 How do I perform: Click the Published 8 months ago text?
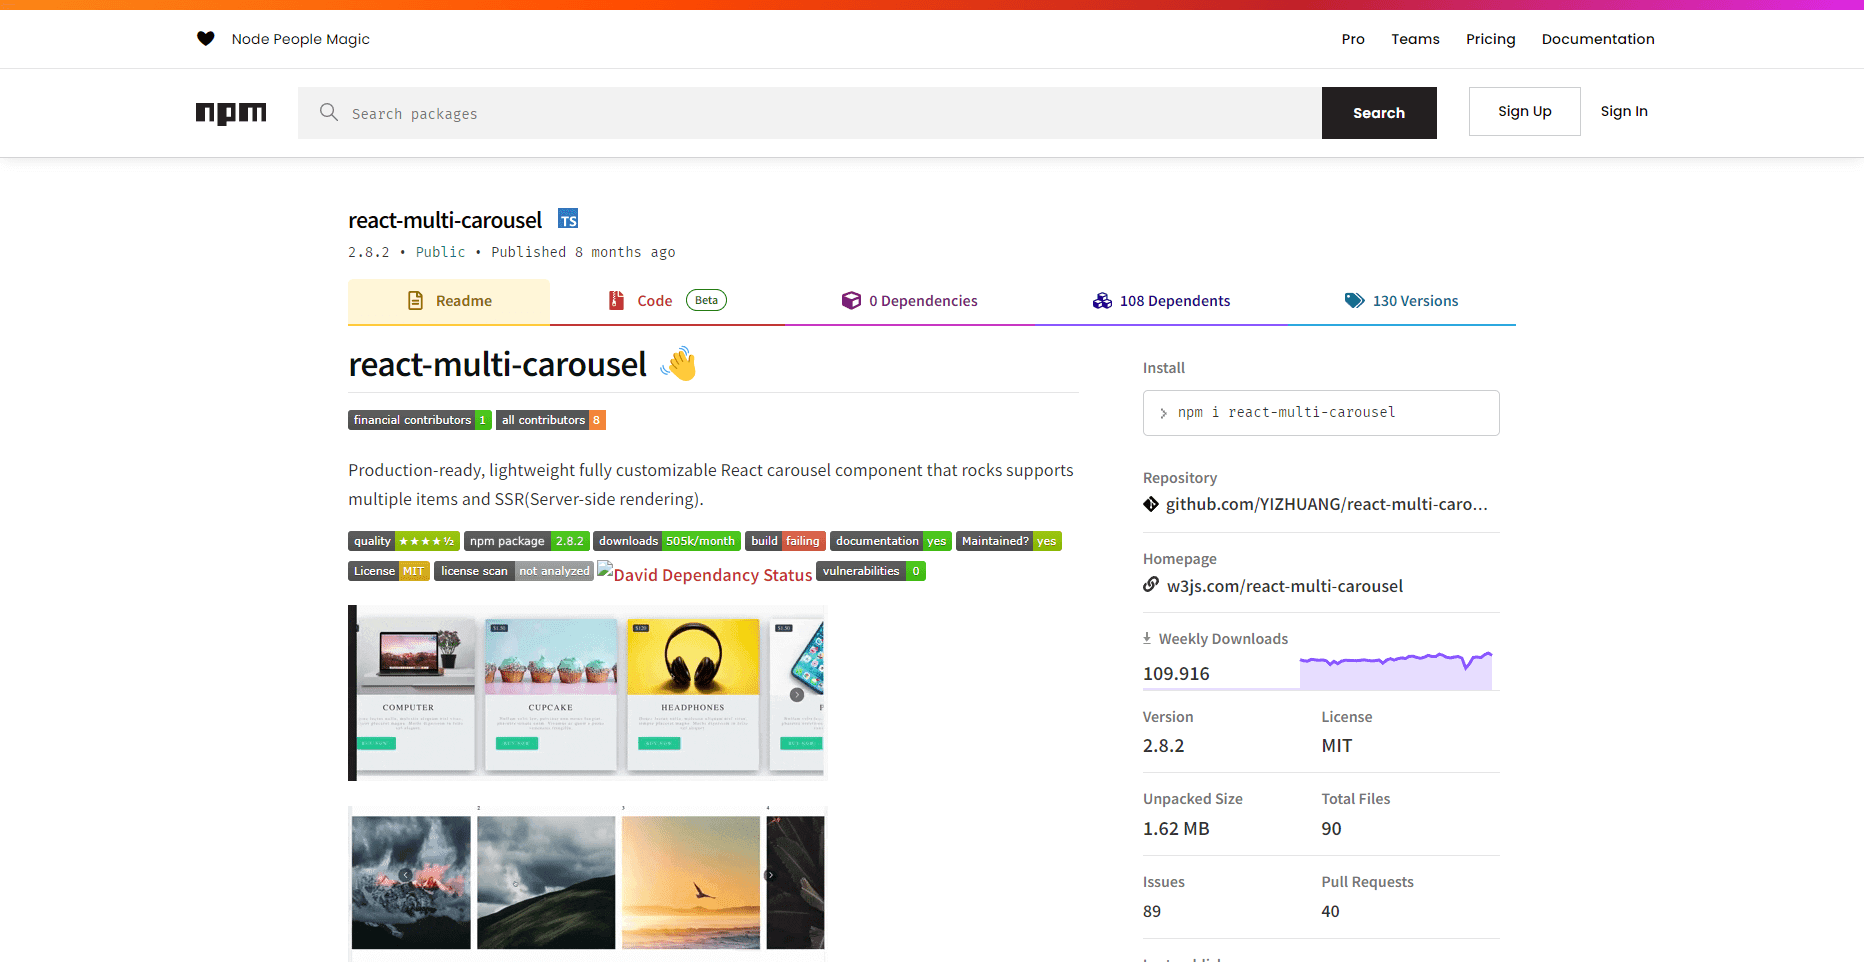tap(583, 252)
